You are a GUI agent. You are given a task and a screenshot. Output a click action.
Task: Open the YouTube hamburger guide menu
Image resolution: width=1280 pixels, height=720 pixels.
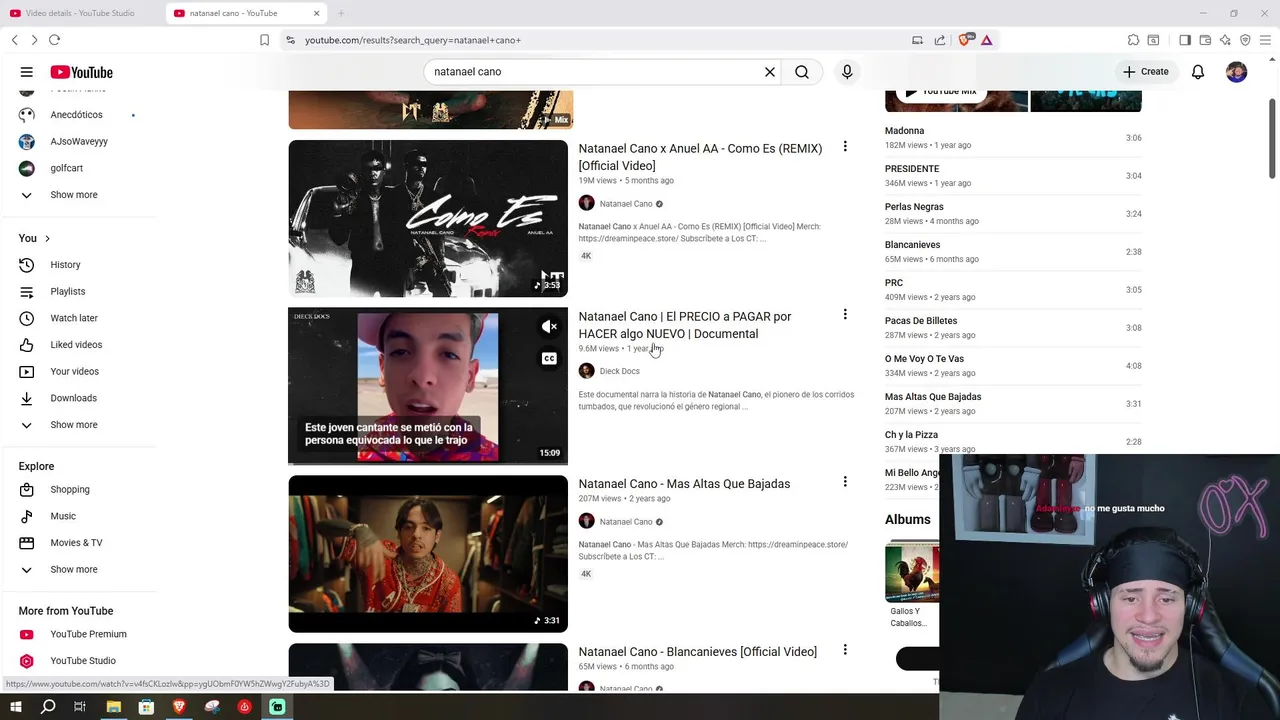tap(27, 72)
